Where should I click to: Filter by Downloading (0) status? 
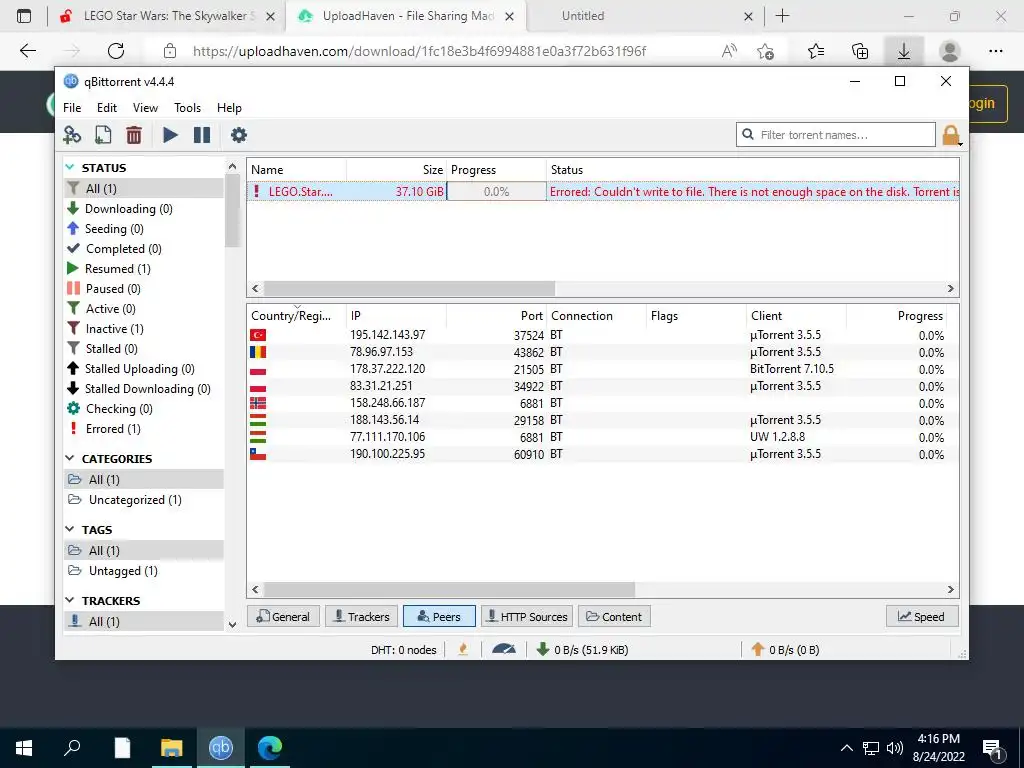pos(144,209)
